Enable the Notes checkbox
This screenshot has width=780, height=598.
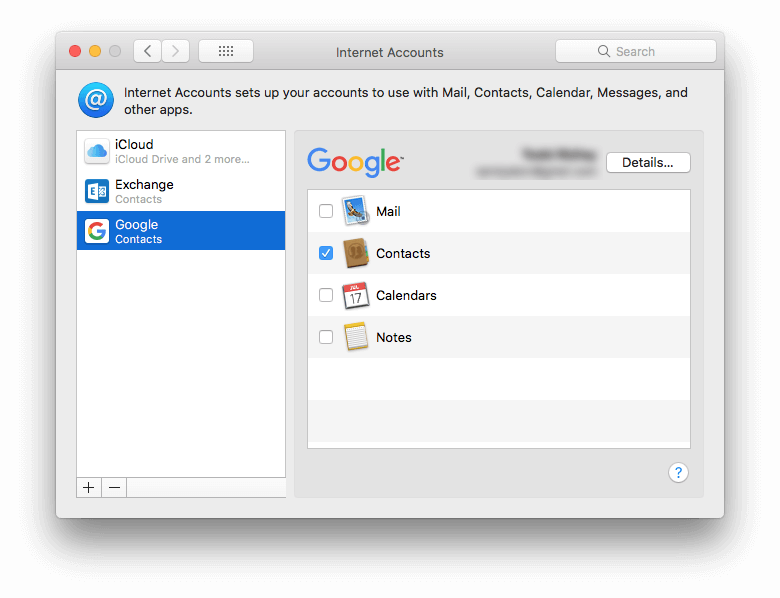coord(326,337)
